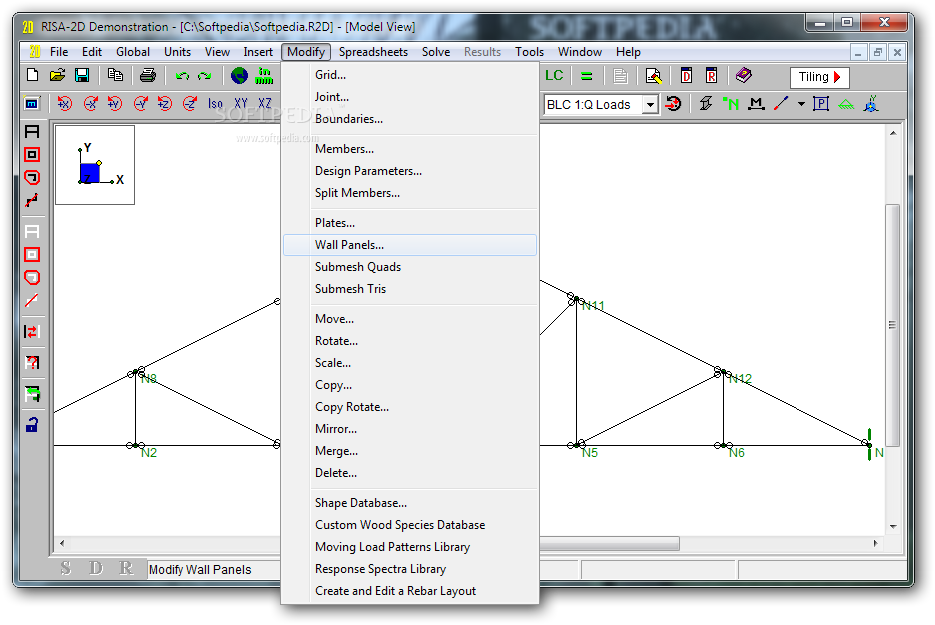Click the vertical scrollbar thumb
The image size is (935, 625).
click(x=892, y=325)
